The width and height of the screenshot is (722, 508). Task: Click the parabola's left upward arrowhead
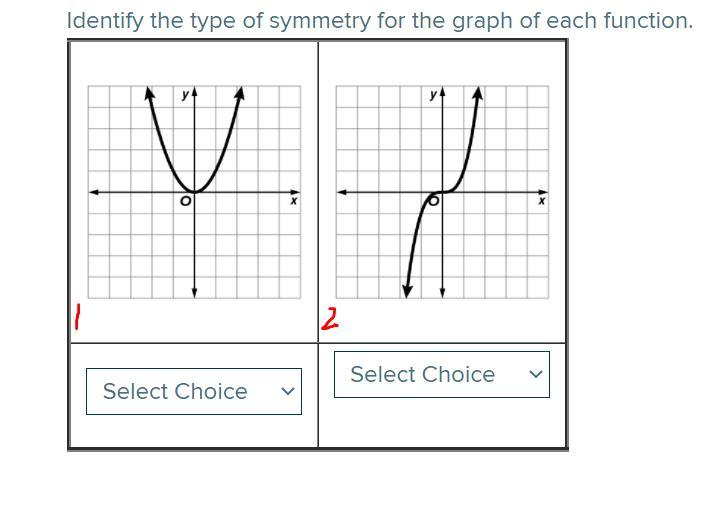pos(149,93)
